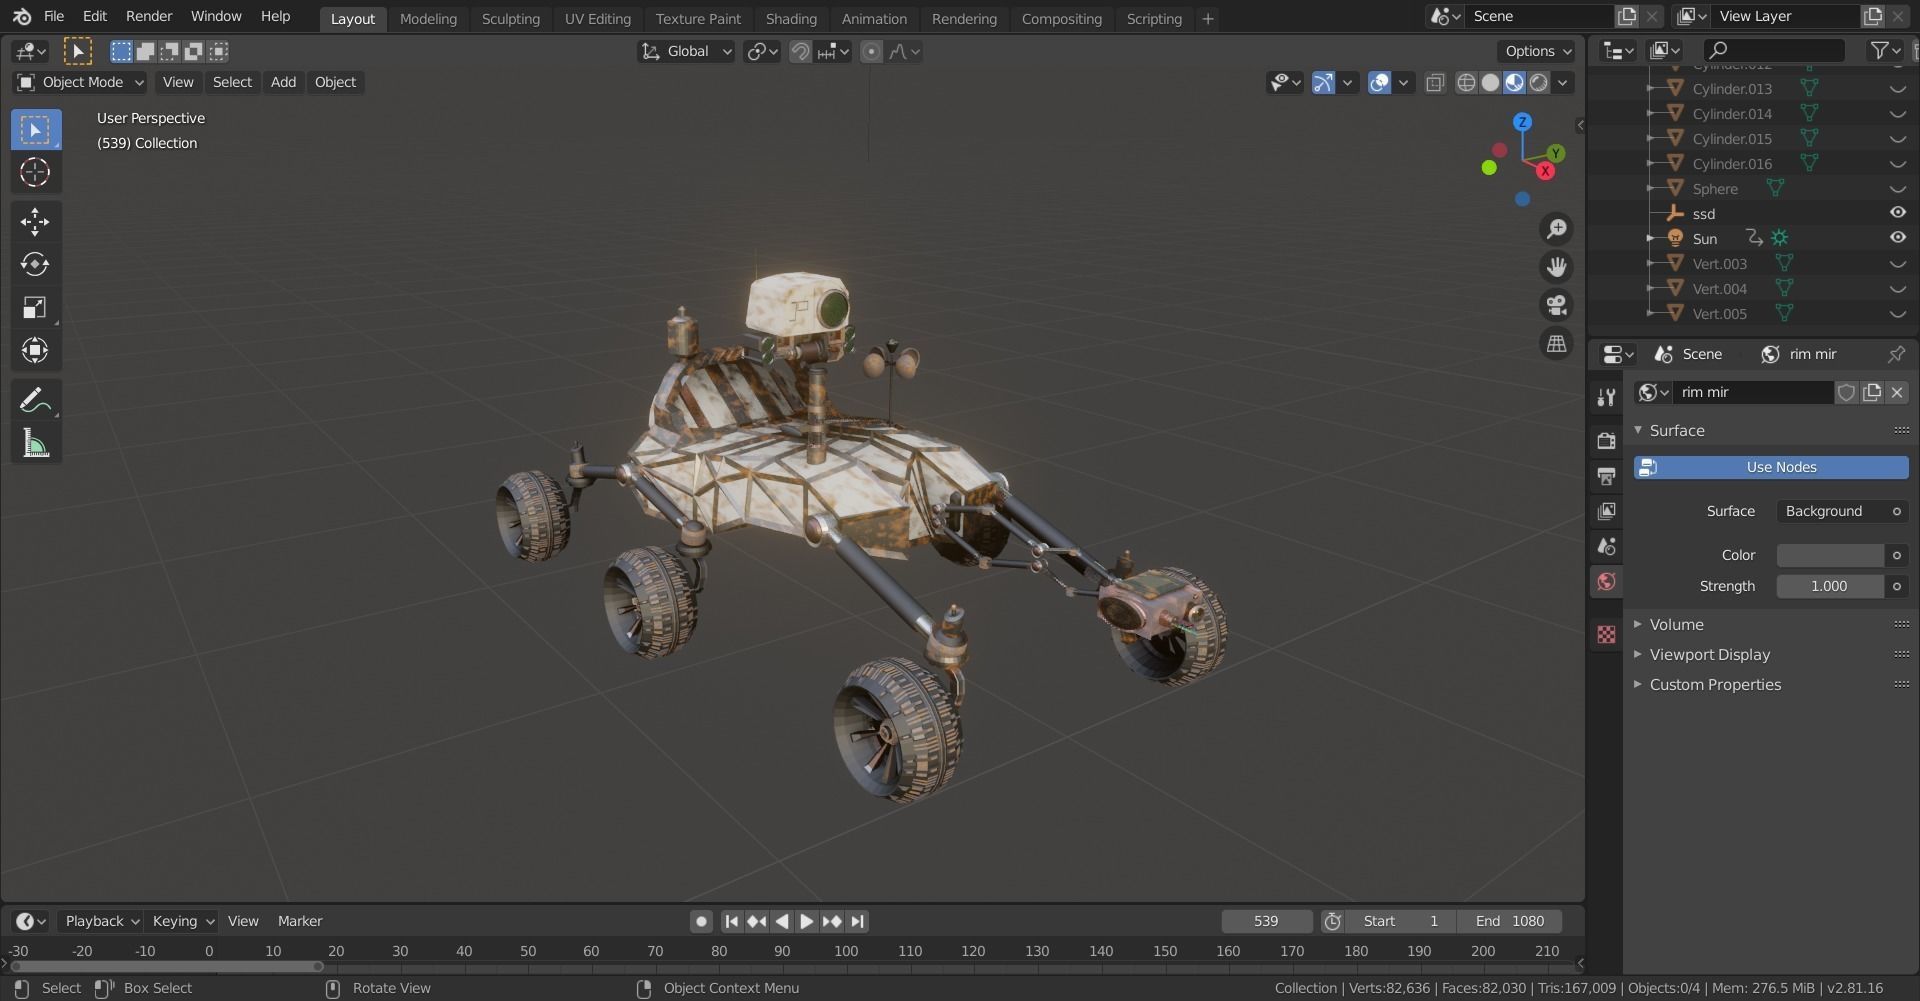The height and width of the screenshot is (1001, 1920).
Task: Open the File menu
Action: coord(54,16)
